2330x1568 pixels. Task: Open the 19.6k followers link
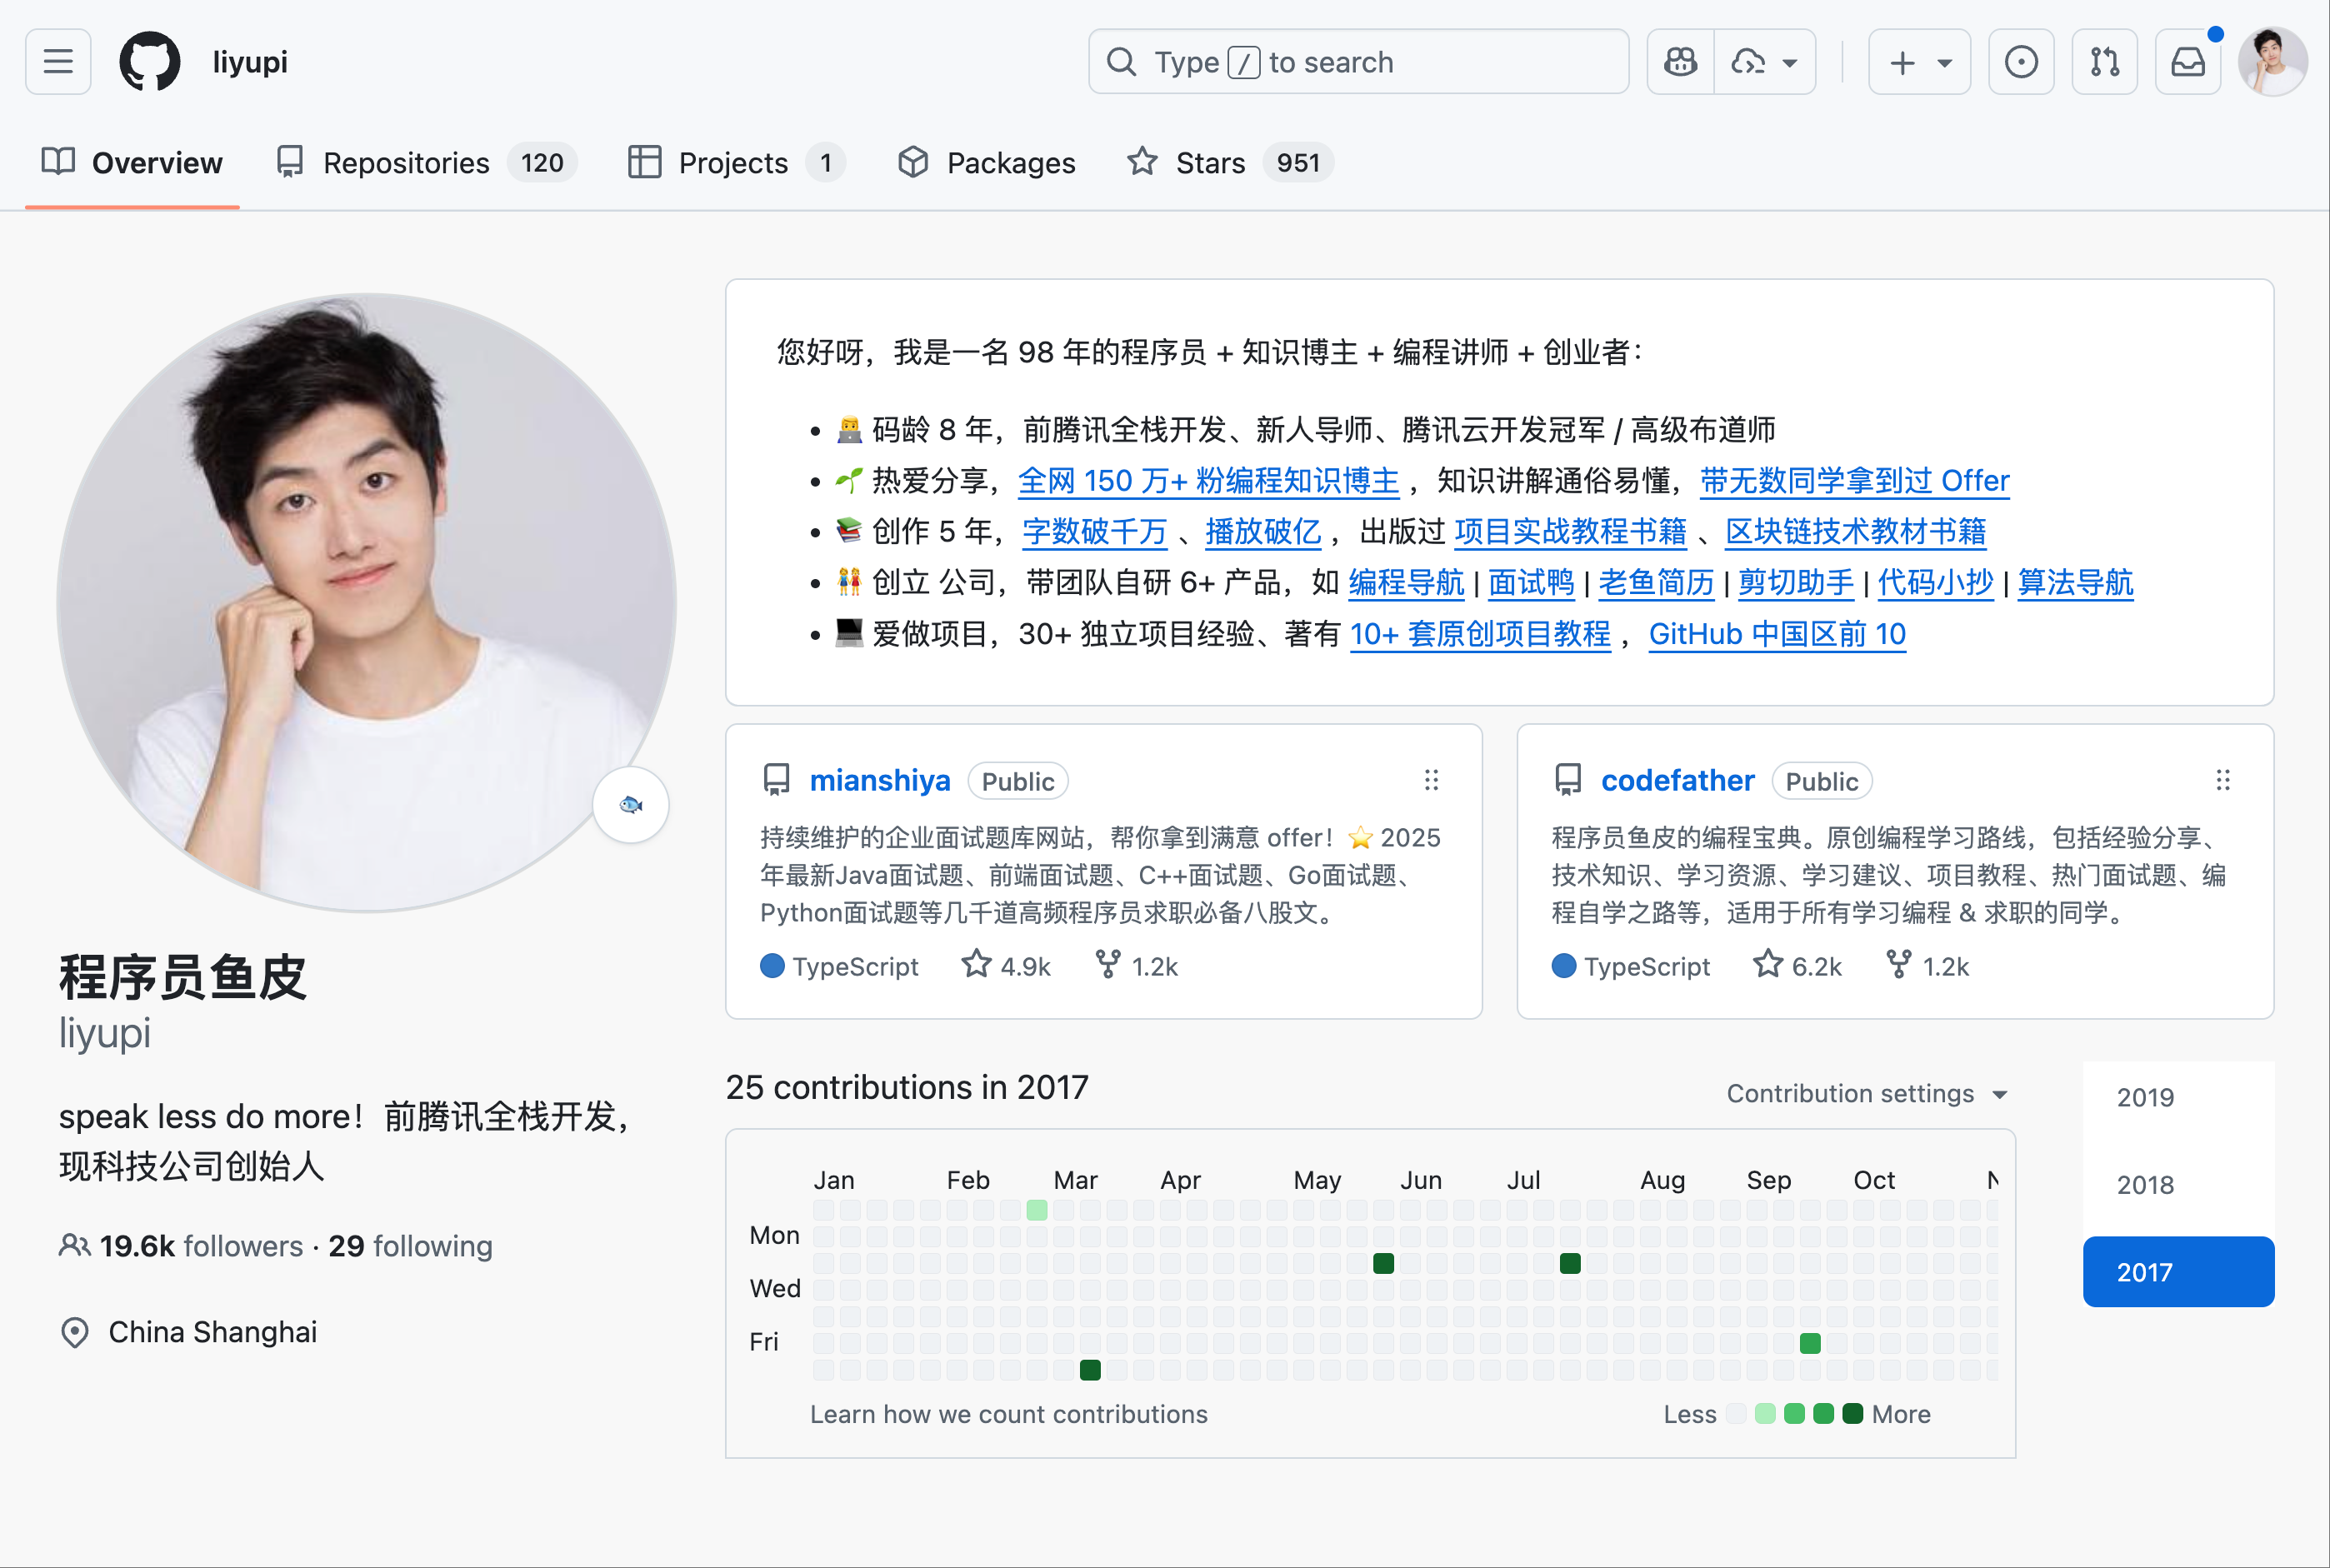200,1246
